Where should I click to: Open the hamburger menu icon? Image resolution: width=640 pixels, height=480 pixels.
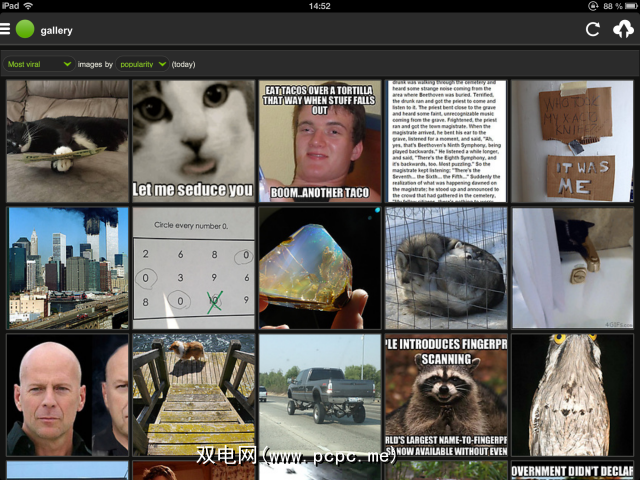[x=5, y=29]
